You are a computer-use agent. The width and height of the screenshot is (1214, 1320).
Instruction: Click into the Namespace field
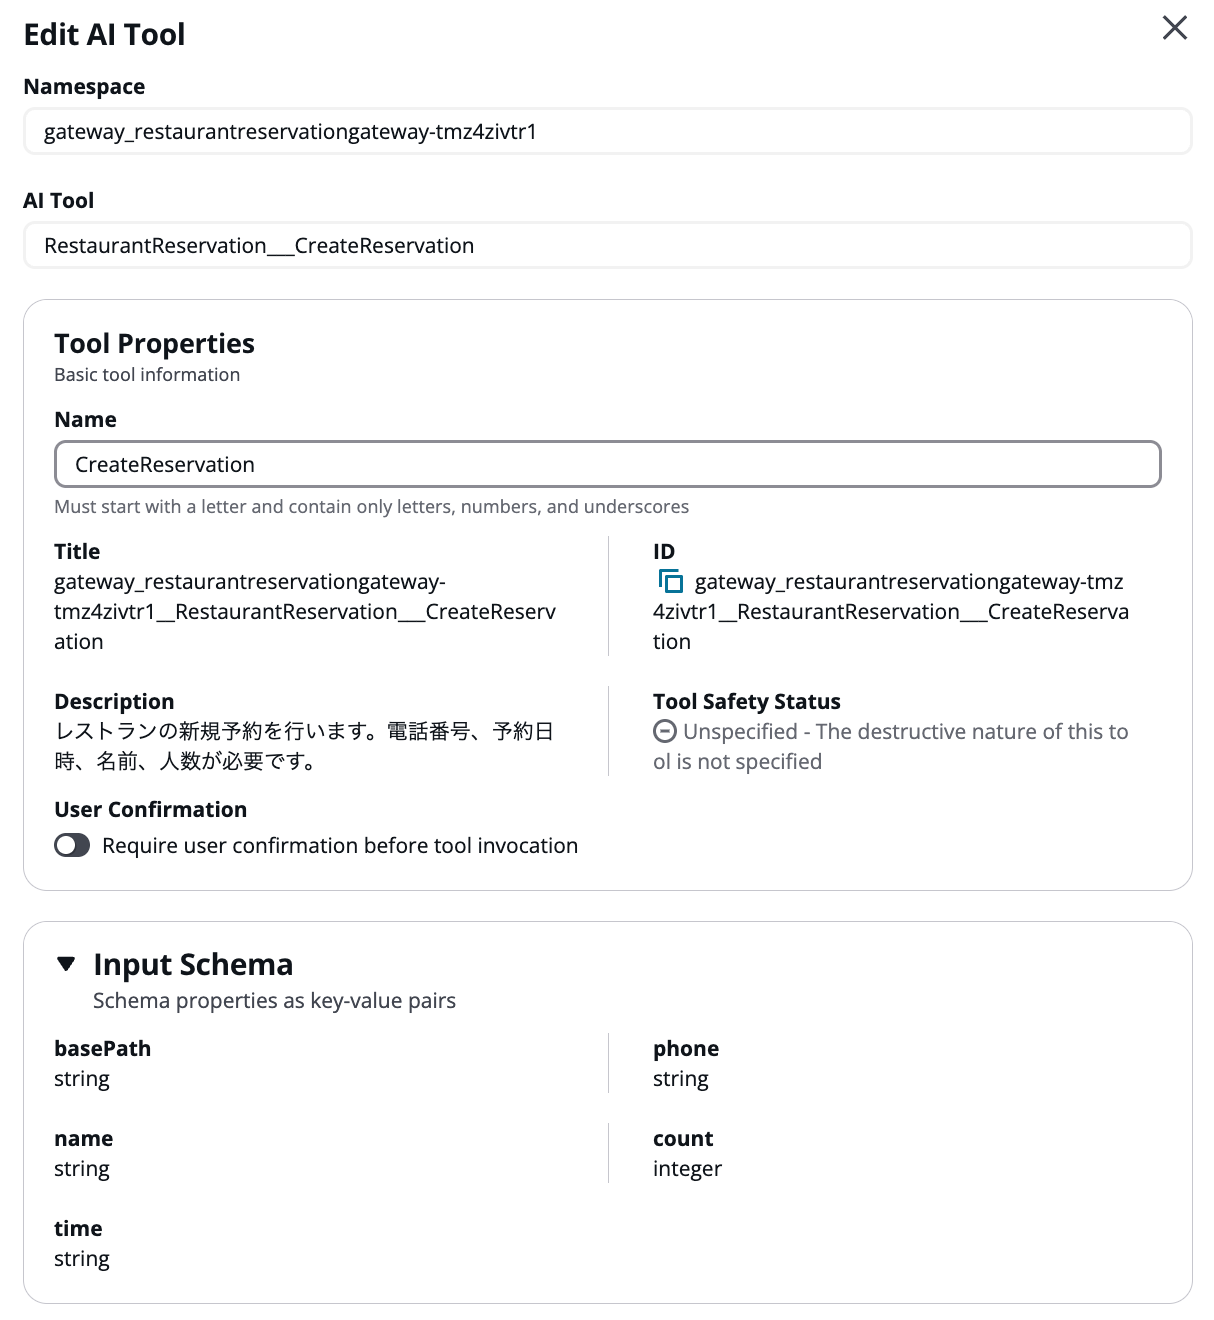(x=607, y=132)
